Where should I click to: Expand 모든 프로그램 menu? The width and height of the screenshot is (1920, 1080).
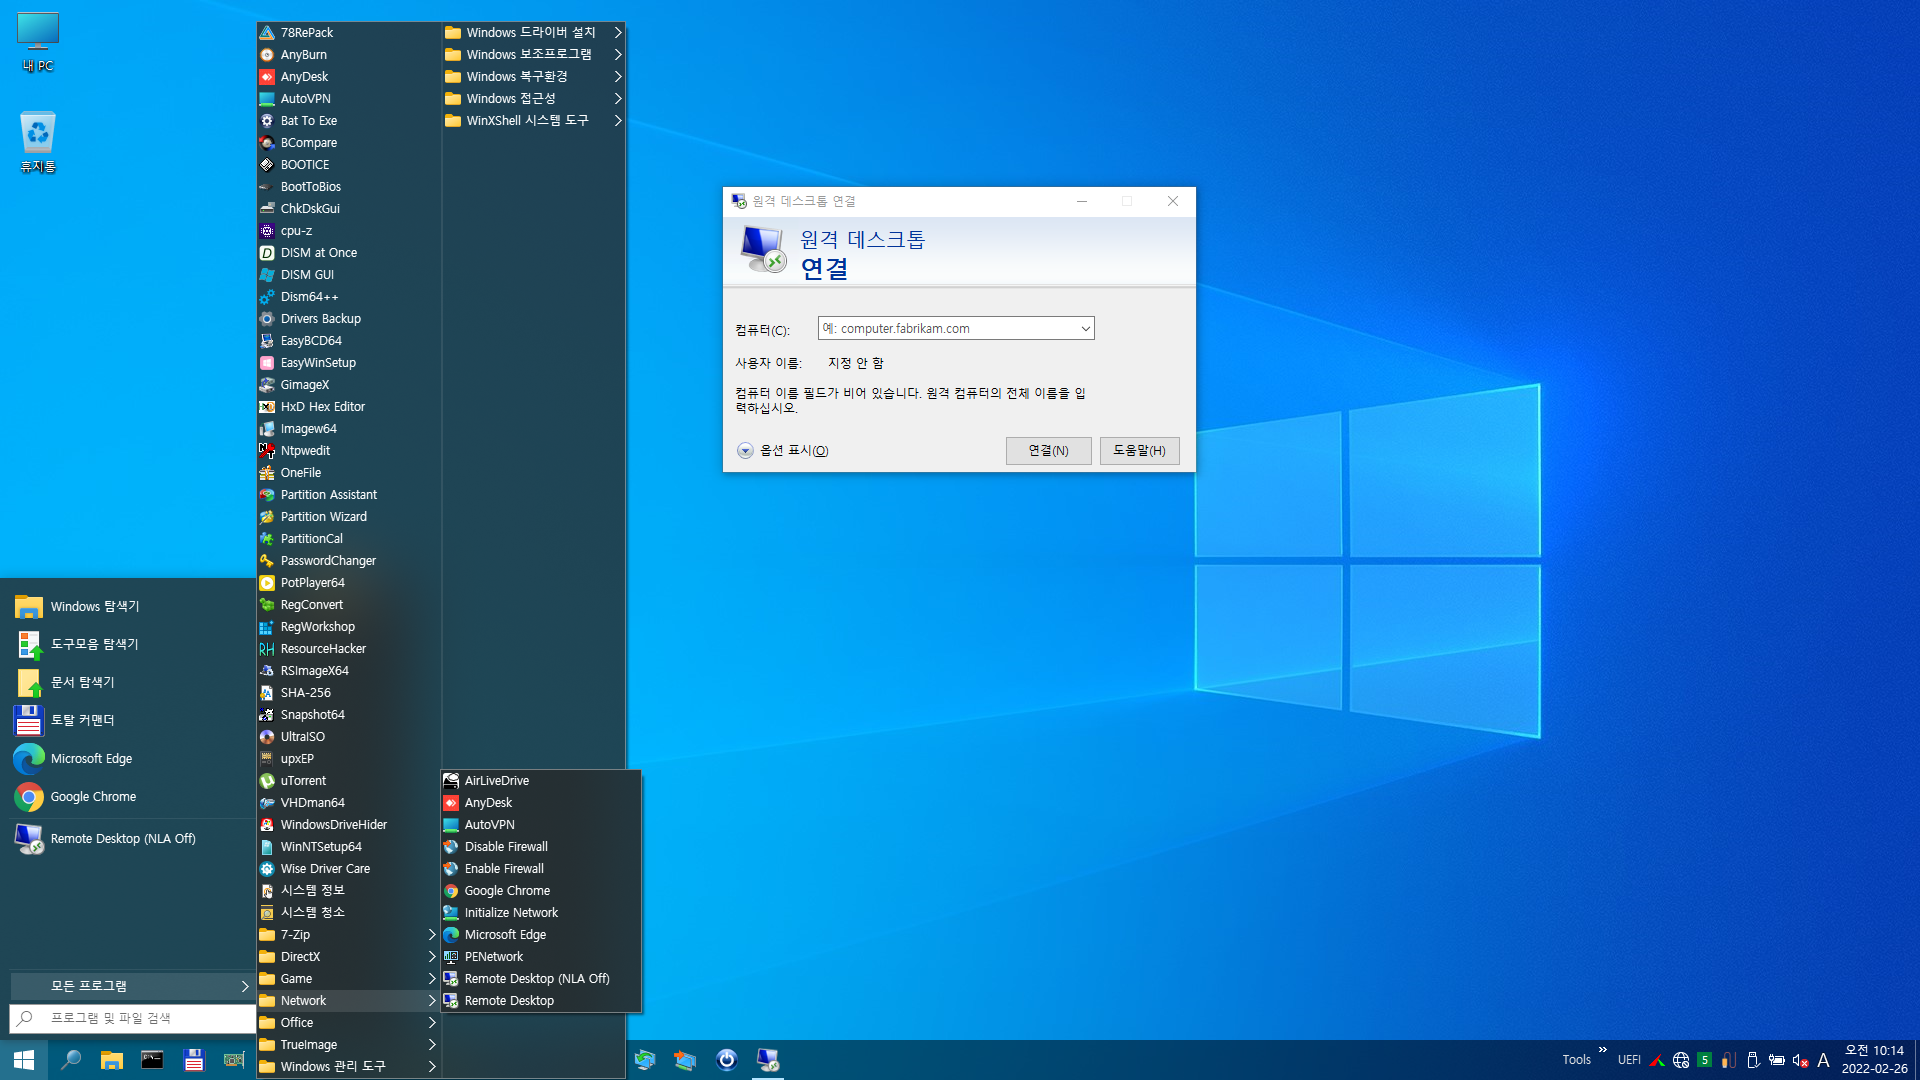(132, 986)
